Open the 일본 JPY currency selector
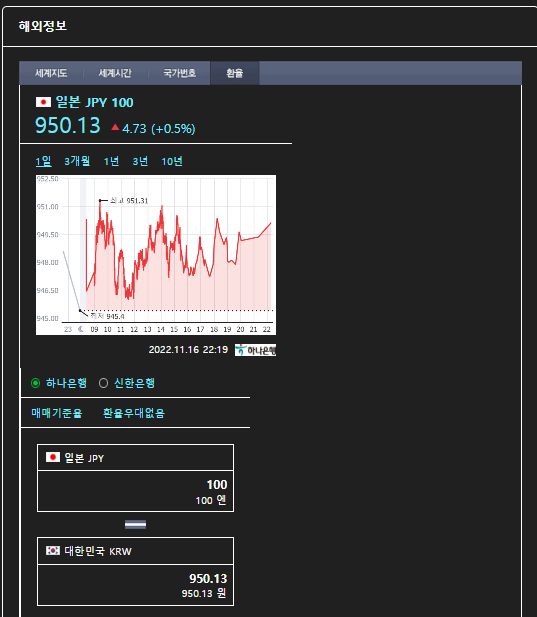 (x=135, y=458)
